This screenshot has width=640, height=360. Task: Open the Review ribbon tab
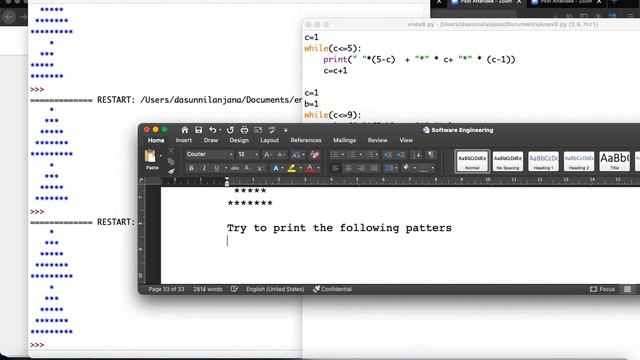(x=378, y=140)
